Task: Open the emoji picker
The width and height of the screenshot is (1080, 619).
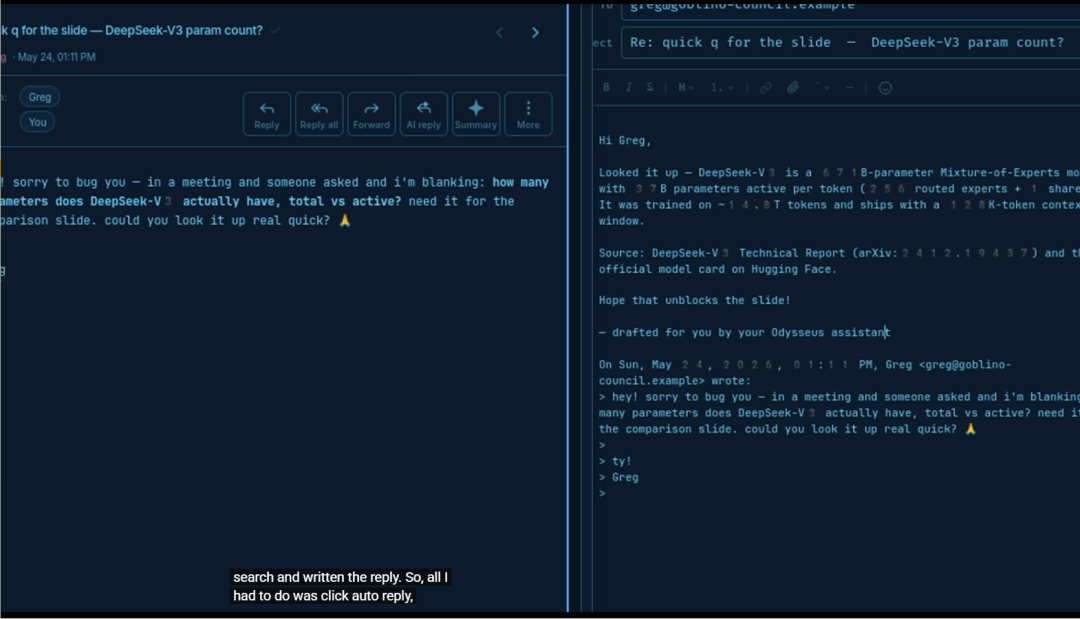Action: pyautogui.click(x=886, y=87)
